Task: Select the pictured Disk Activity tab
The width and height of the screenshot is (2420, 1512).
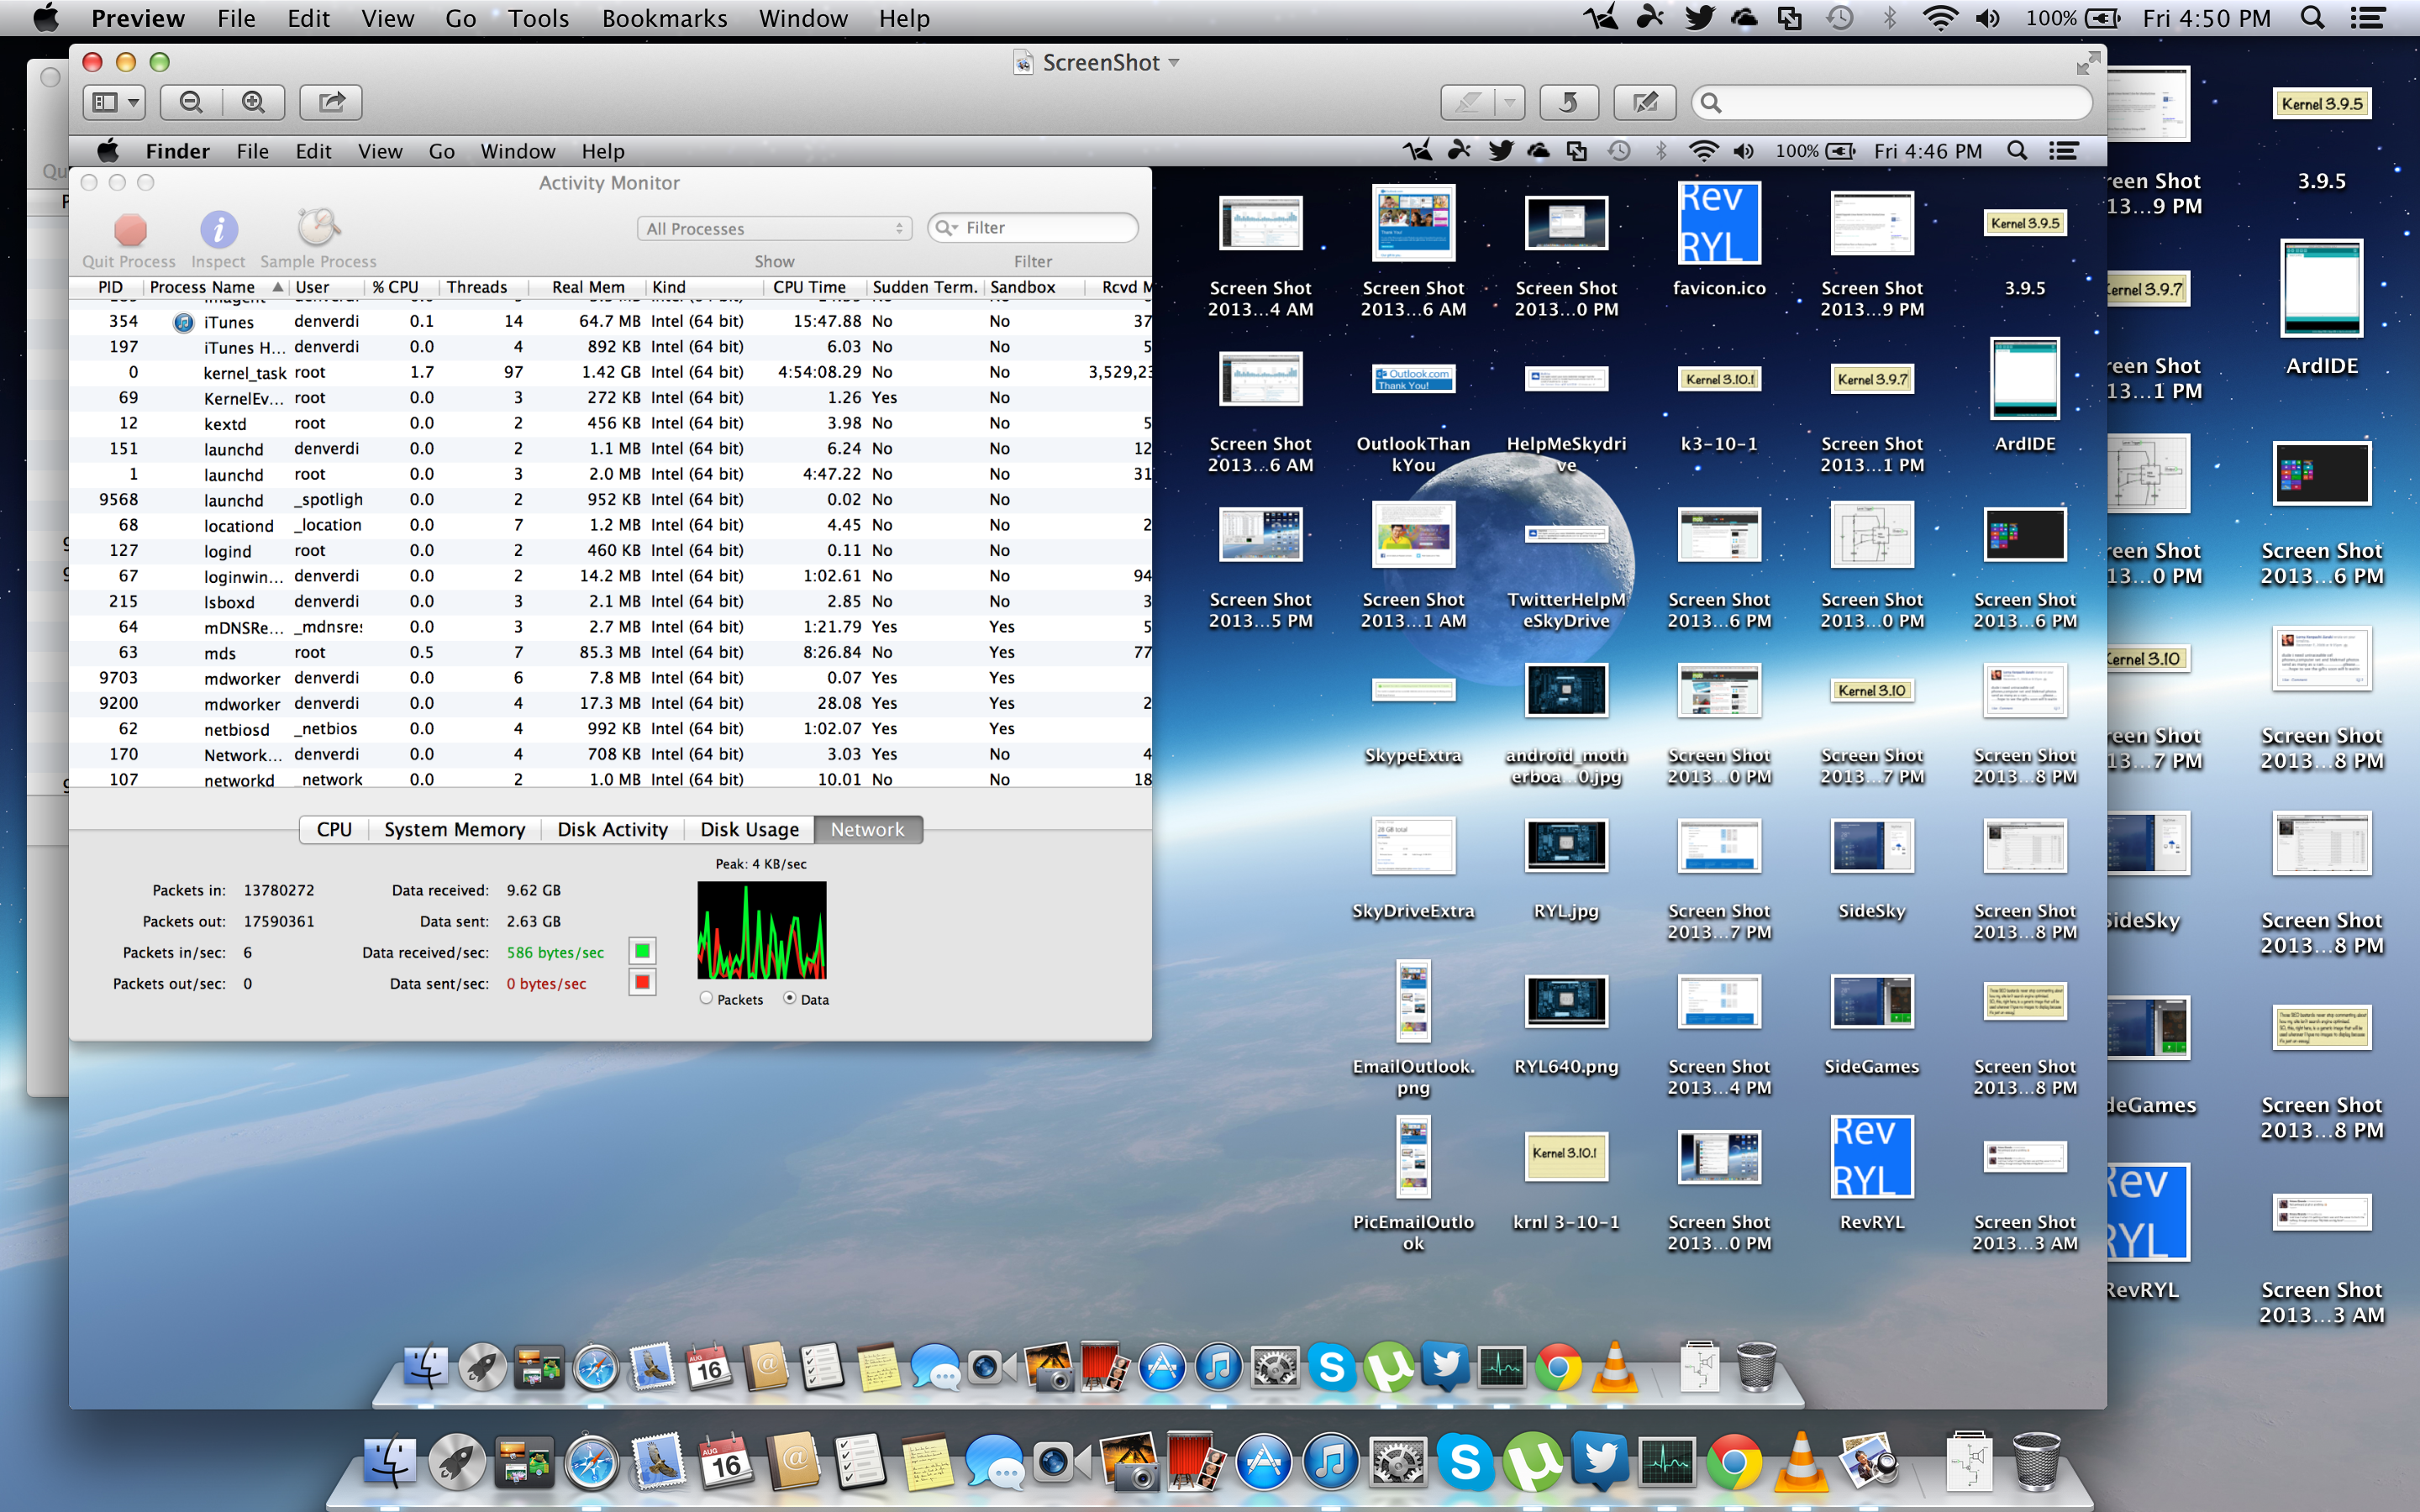Action: click(612, 829)
